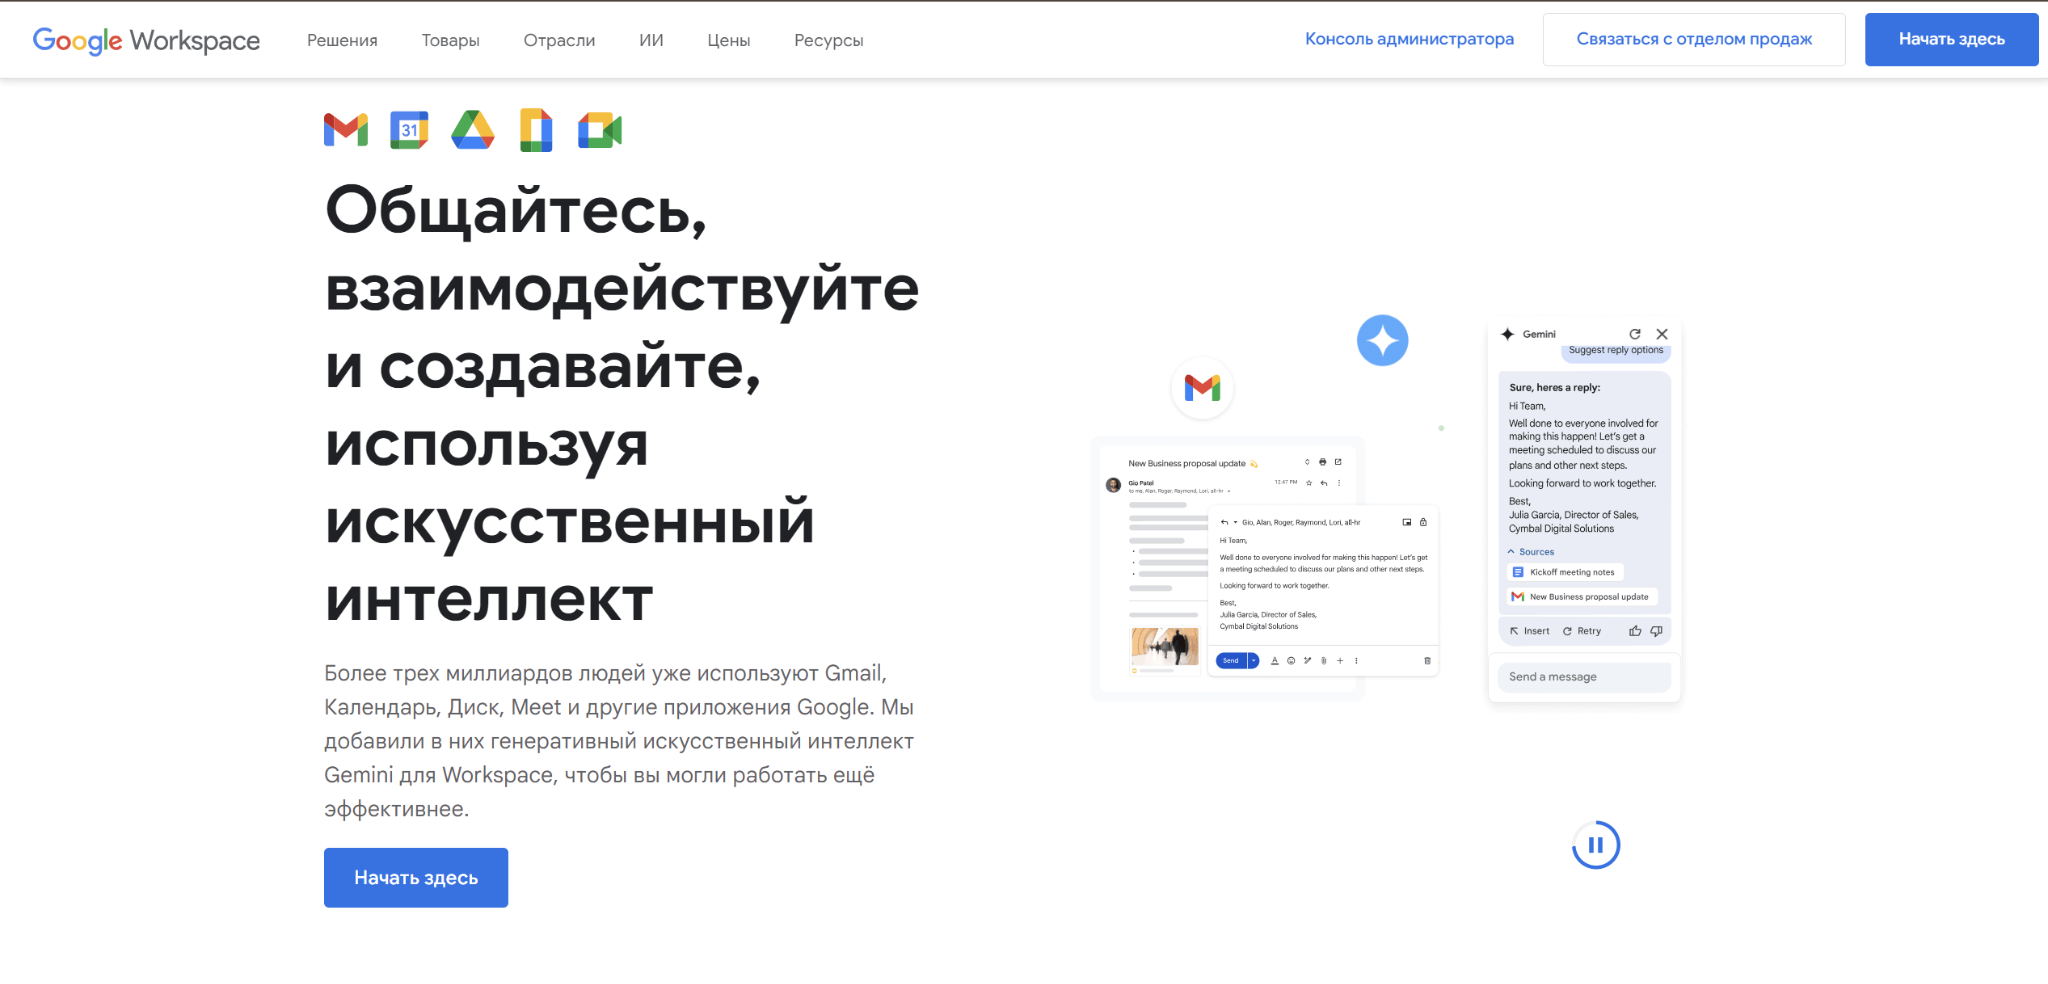This screenshot has height=984, width=2048.
Task: Click the Gemini panel title
Action: (x=1539, y=334)
